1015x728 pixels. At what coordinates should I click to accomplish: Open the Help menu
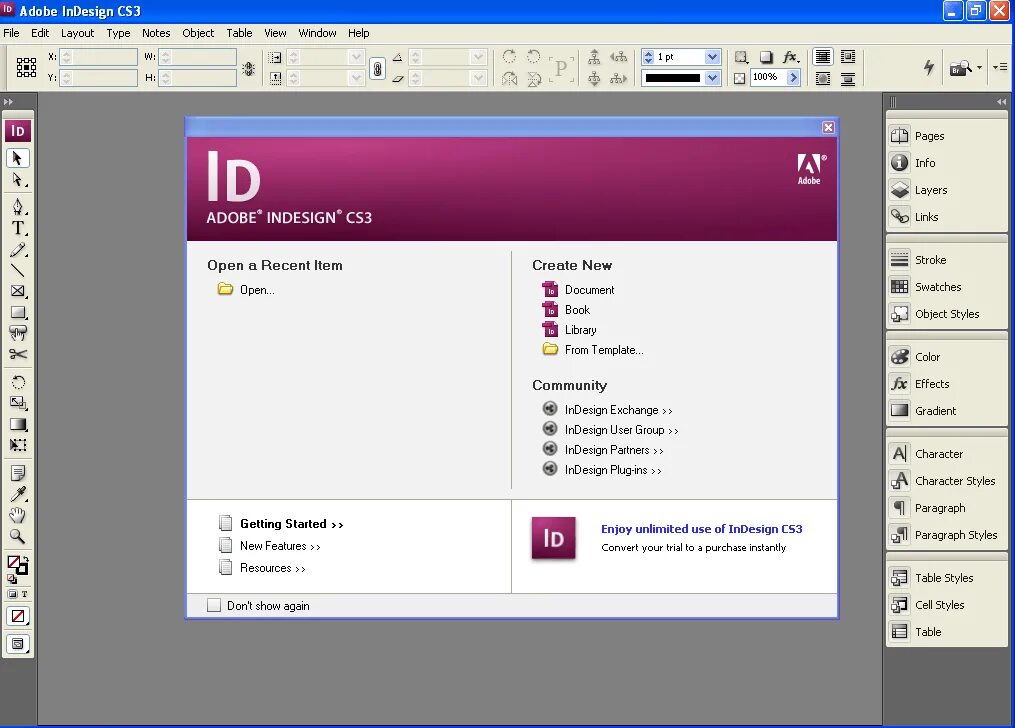[x=359, y=33]
